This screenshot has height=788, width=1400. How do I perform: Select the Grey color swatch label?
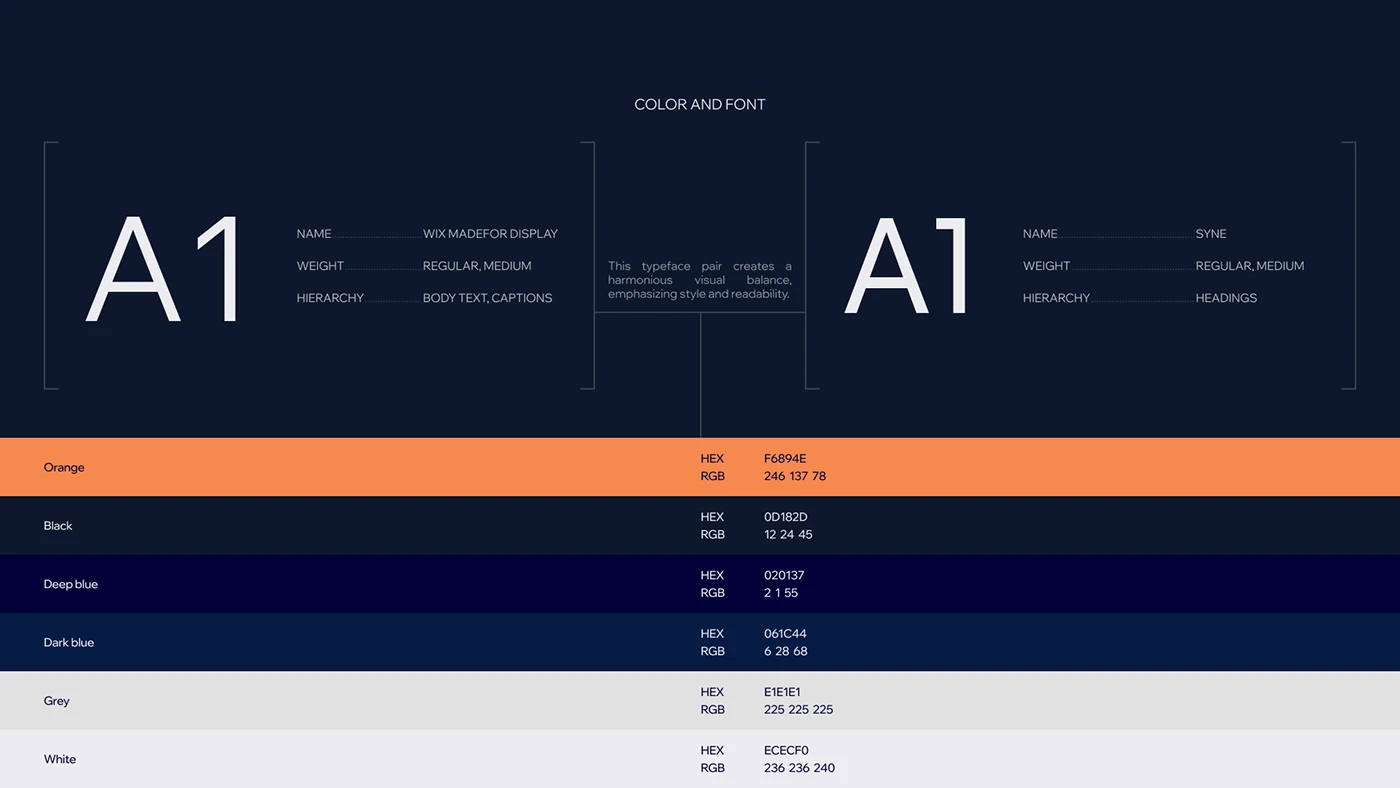tap(57, 701)
